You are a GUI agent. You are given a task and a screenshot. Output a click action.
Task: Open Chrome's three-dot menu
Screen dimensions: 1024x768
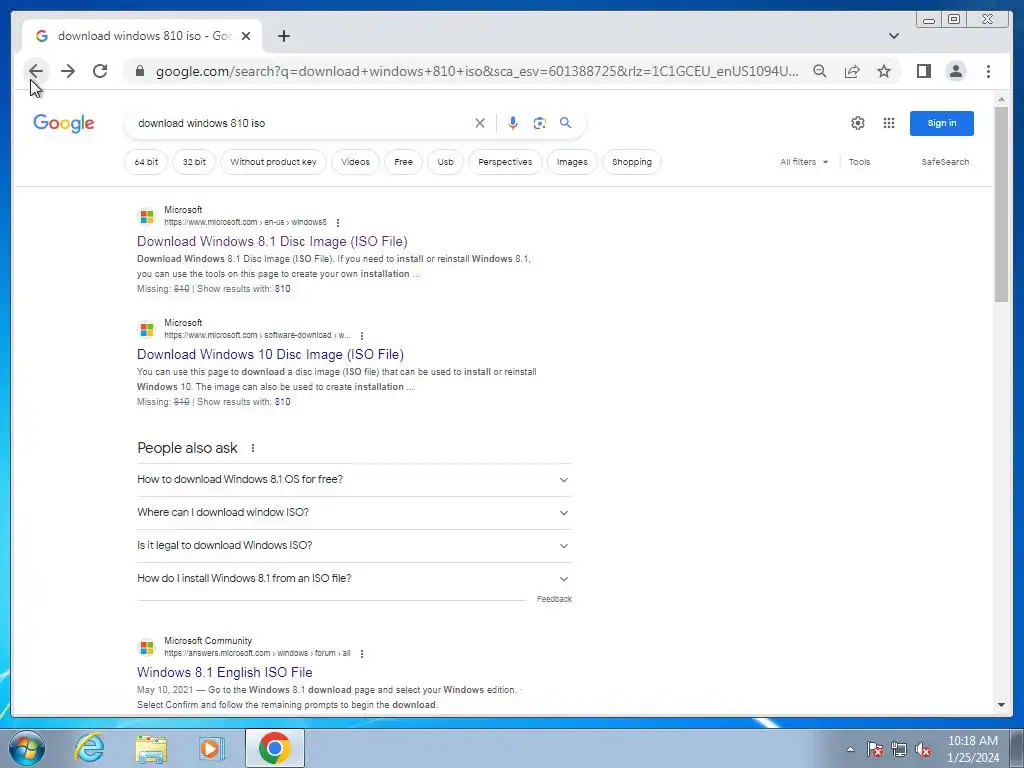coord(988,71)
